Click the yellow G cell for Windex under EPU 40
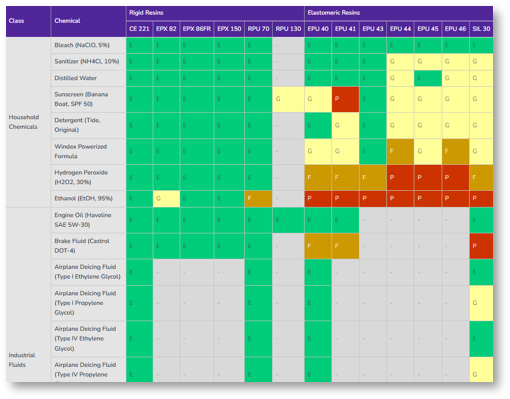Screen dimensions: 510x399 pyautogui.click(x=318, y=151)
